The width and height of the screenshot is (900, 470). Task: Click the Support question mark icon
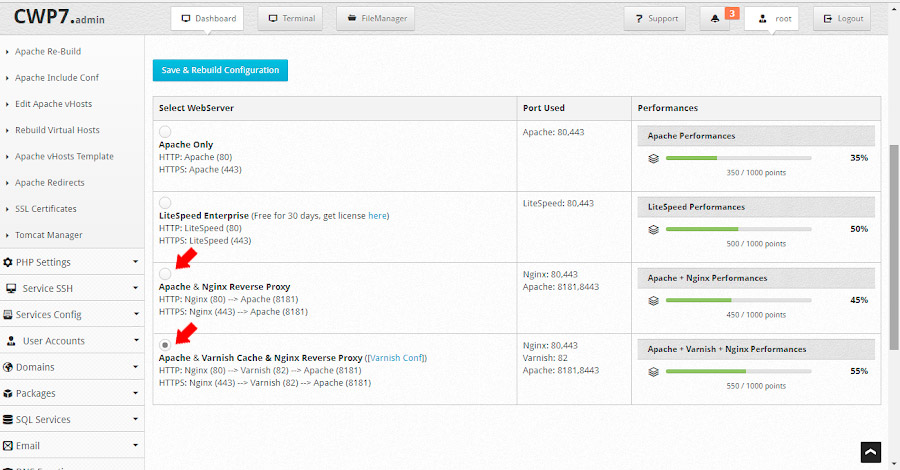point(639,18)
